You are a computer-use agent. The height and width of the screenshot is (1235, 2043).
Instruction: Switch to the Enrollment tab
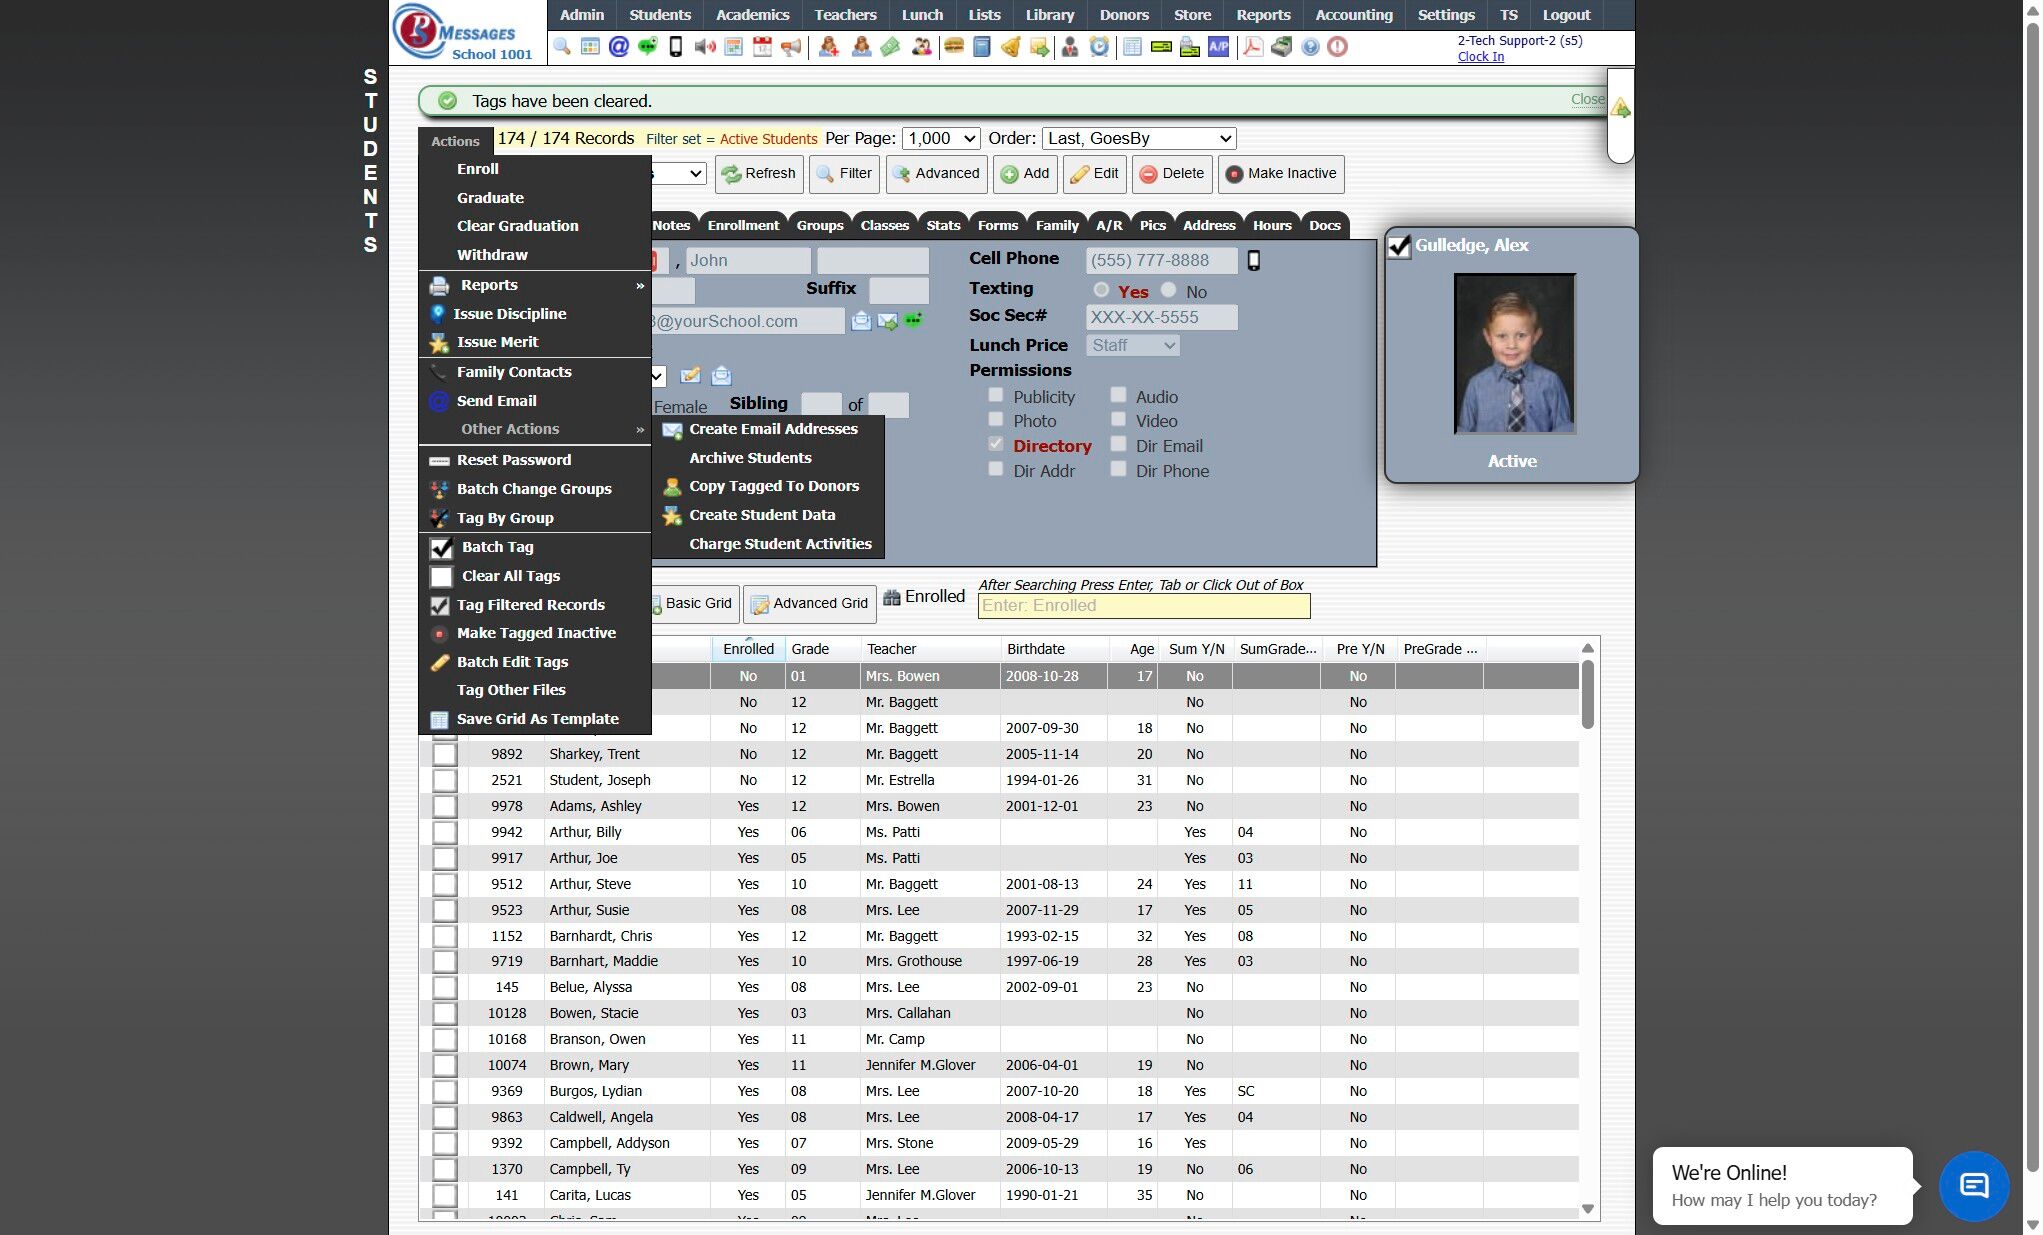point(742,225)
